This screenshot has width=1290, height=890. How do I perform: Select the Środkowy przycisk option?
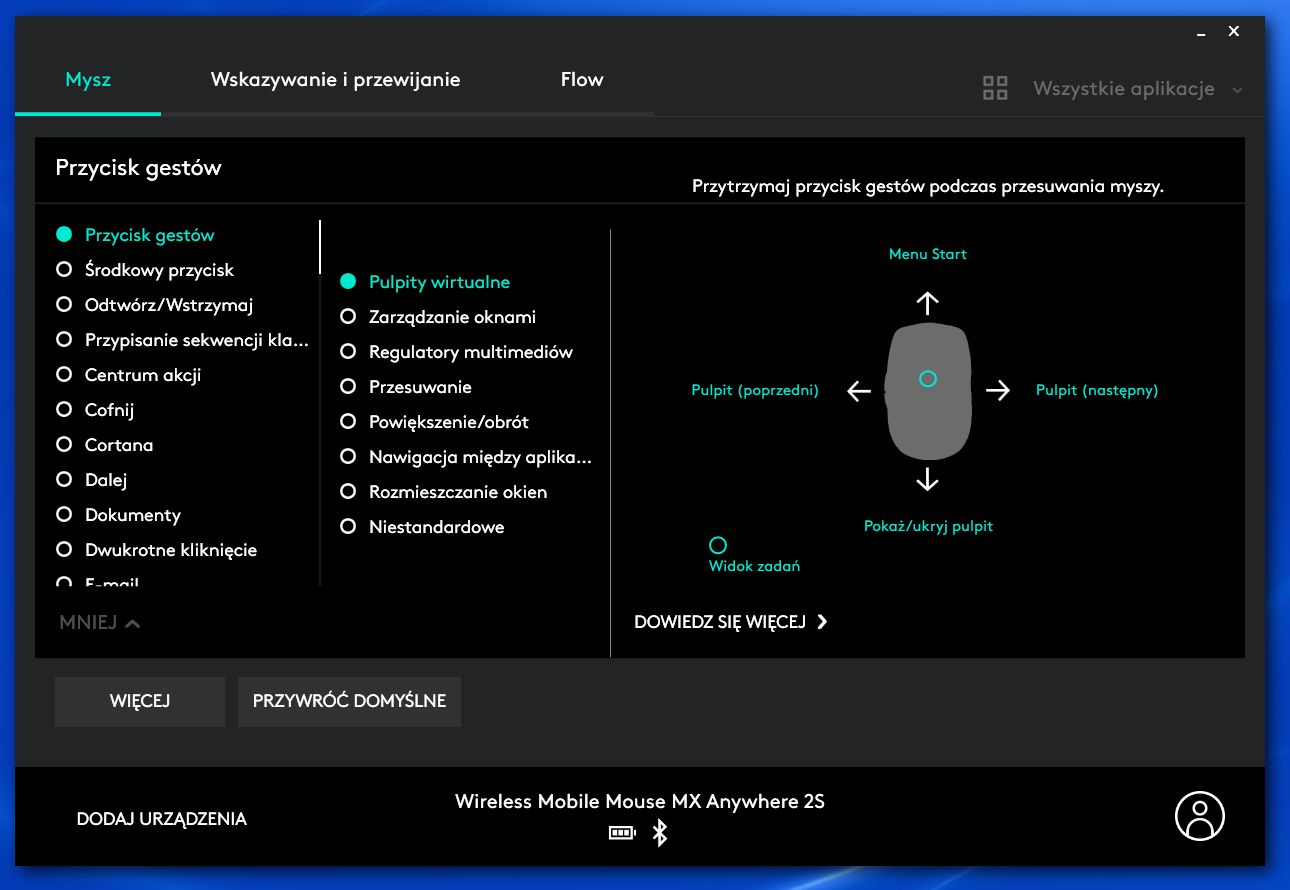160,270
